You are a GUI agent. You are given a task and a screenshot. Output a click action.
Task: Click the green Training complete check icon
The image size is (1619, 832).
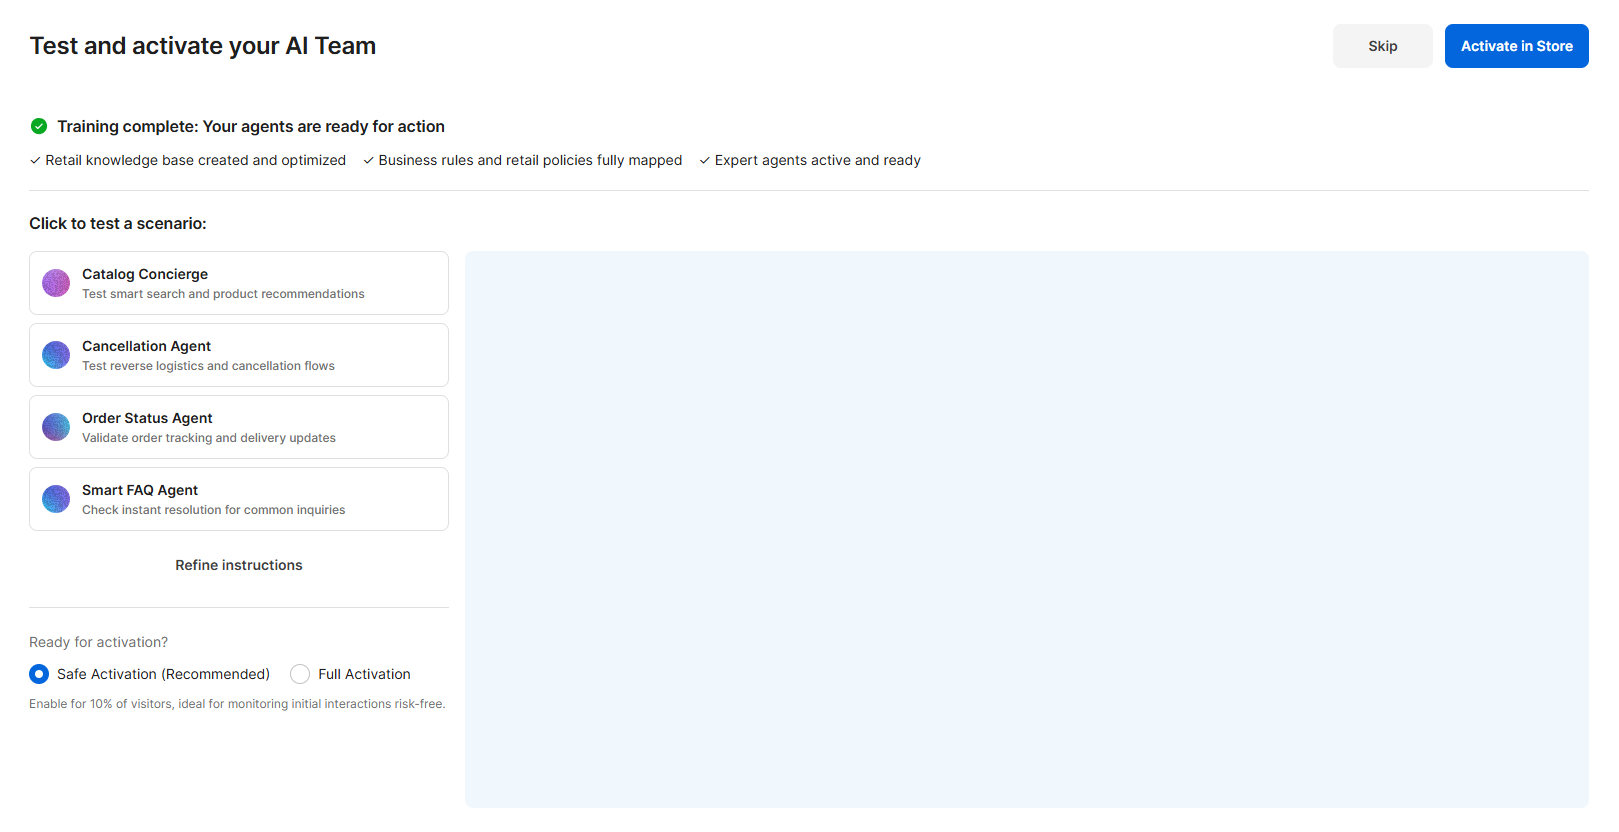39,126
